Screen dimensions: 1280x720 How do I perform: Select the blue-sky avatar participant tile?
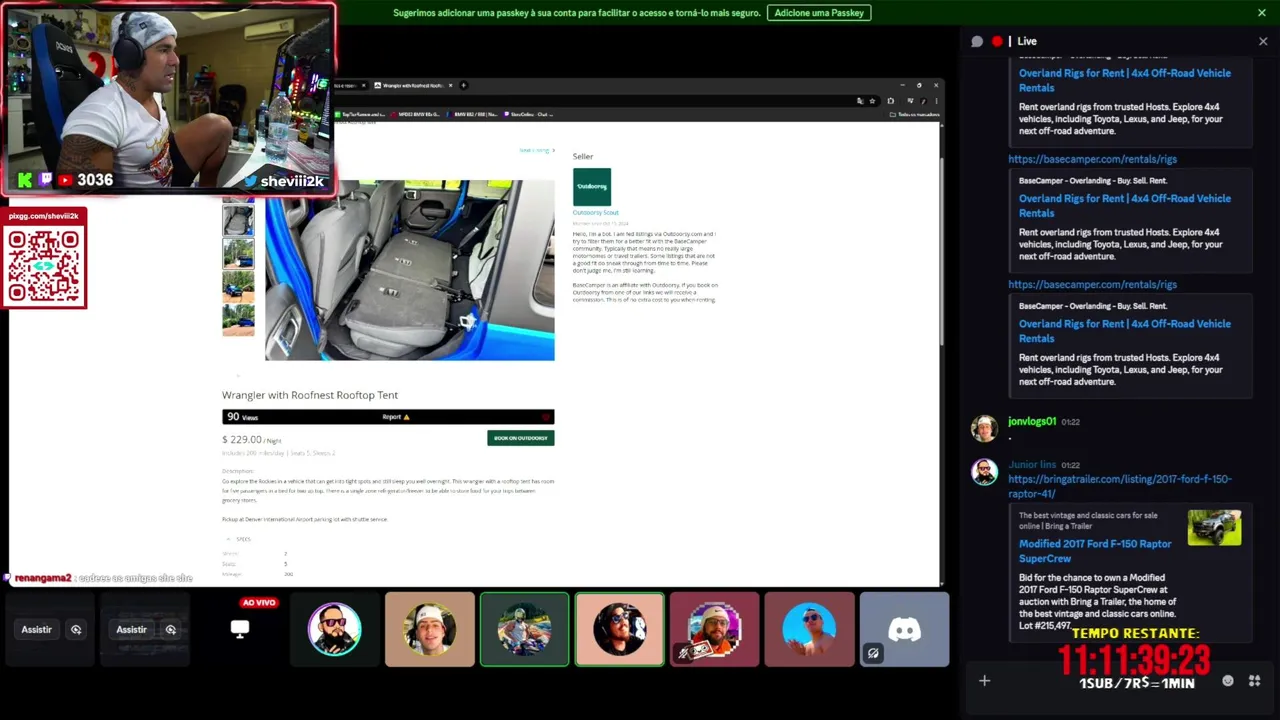[809, 629]
